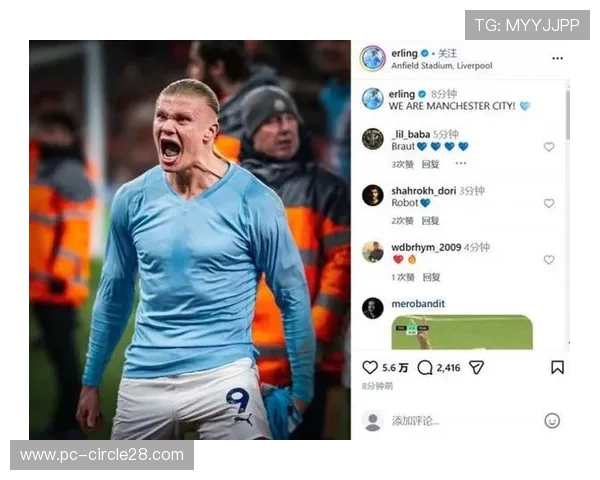Like the post with the heart icon

[370, 367]
